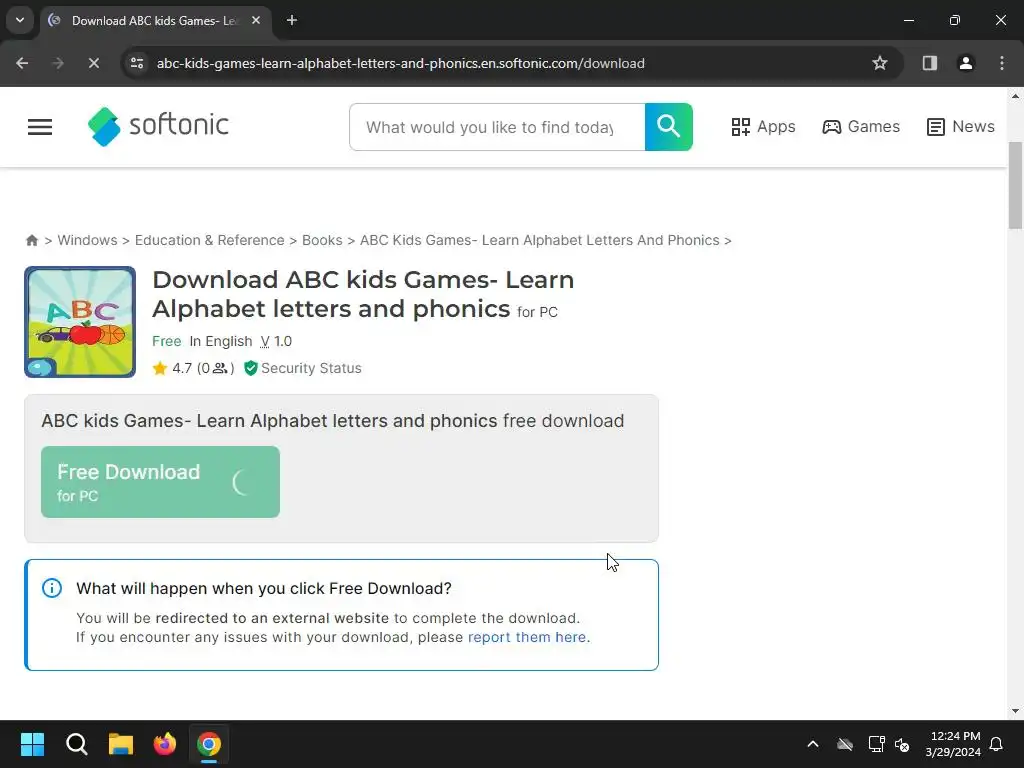Open the Books breadcrumb link

[322, 240]
